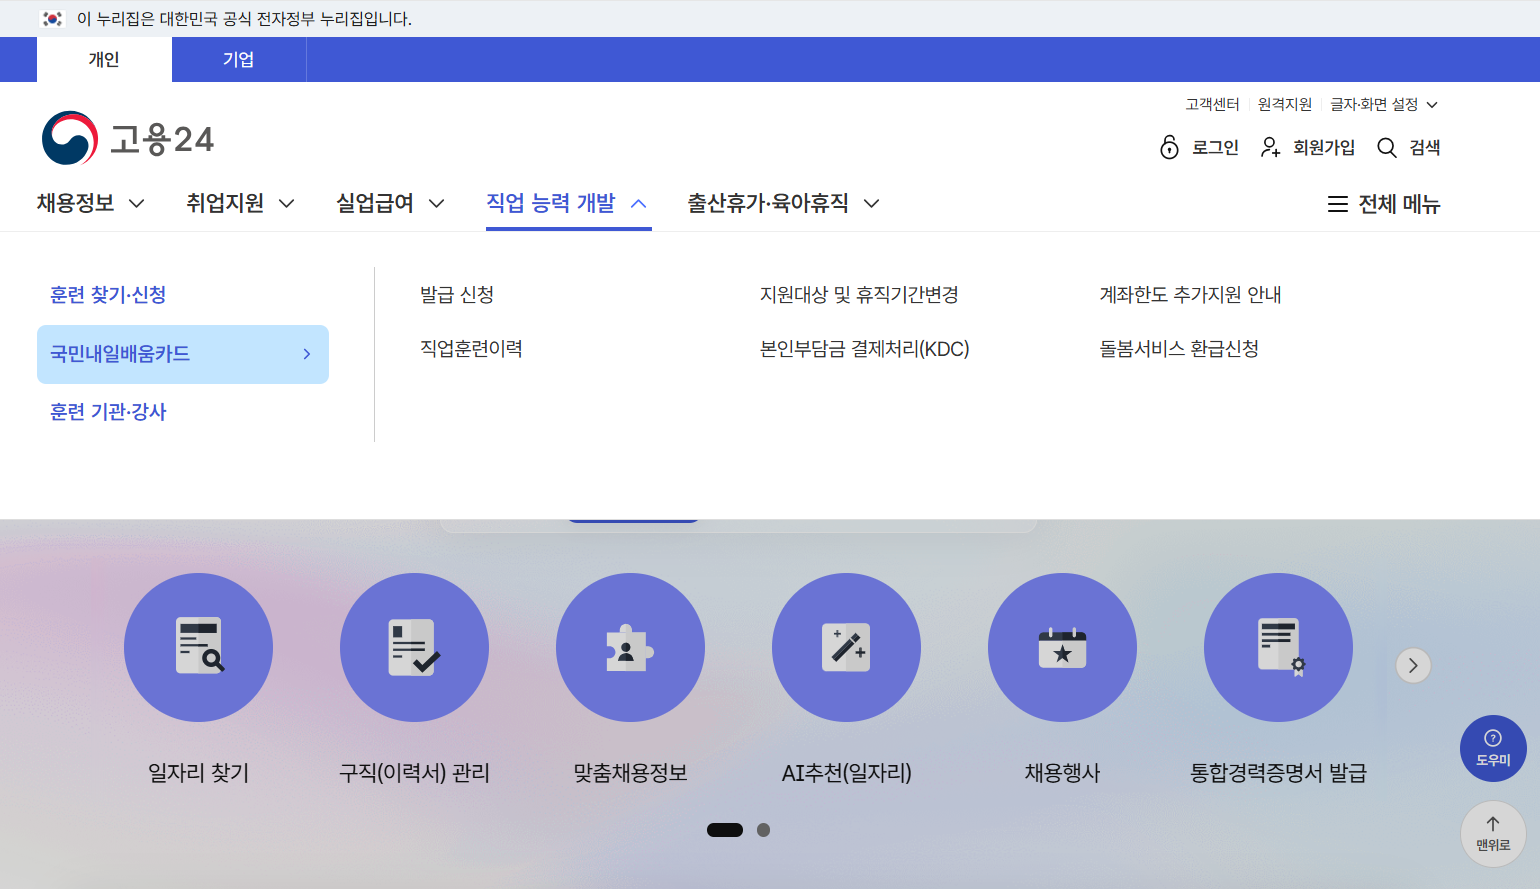Open 본인부담금 결제처리(KDC) link

tap(865, 349)
